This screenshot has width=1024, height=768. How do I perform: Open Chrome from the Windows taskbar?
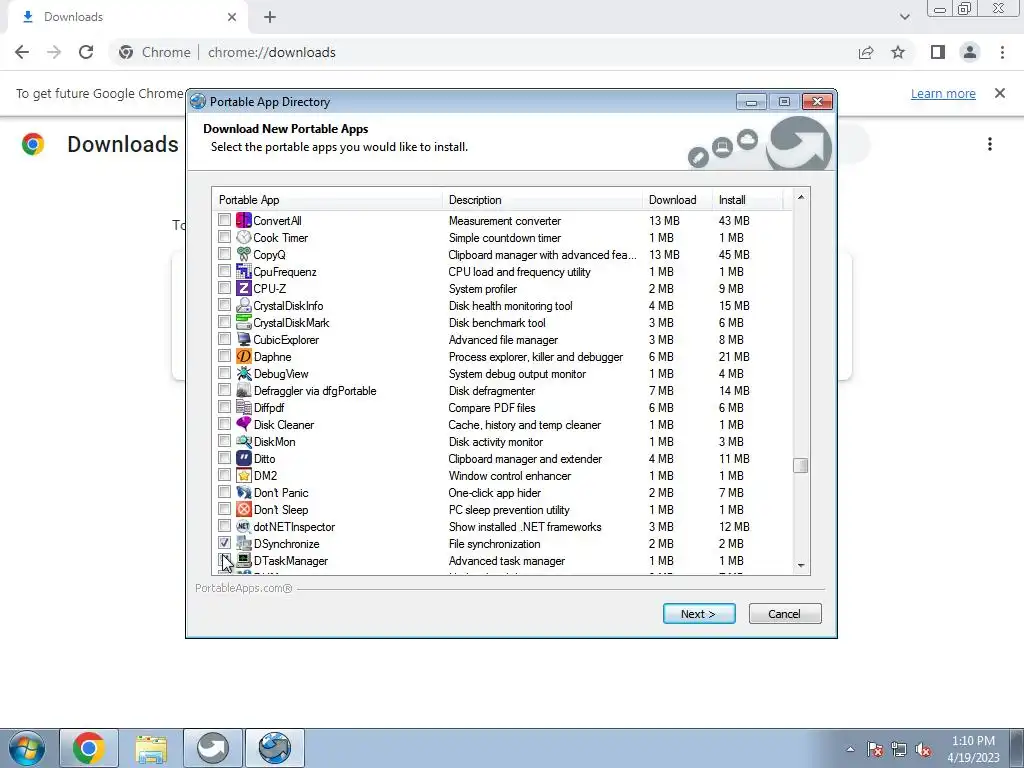[x=89, y=748]
